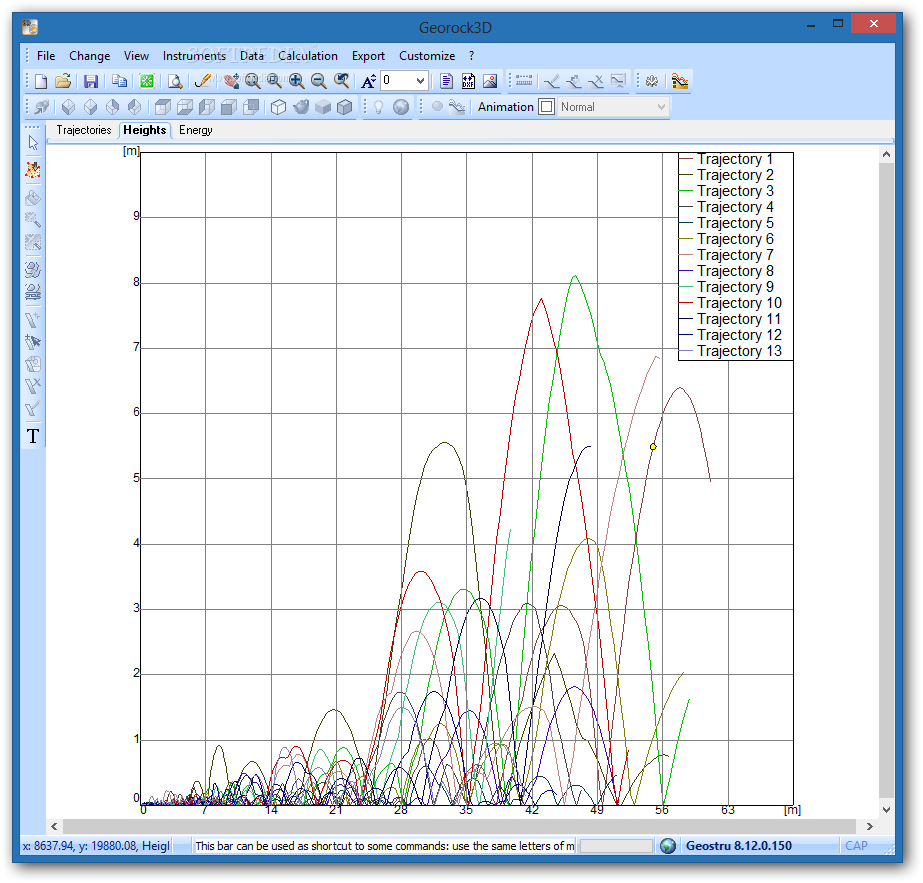Click the Geostru 8.12.0.150 version text

coord(739,846)
